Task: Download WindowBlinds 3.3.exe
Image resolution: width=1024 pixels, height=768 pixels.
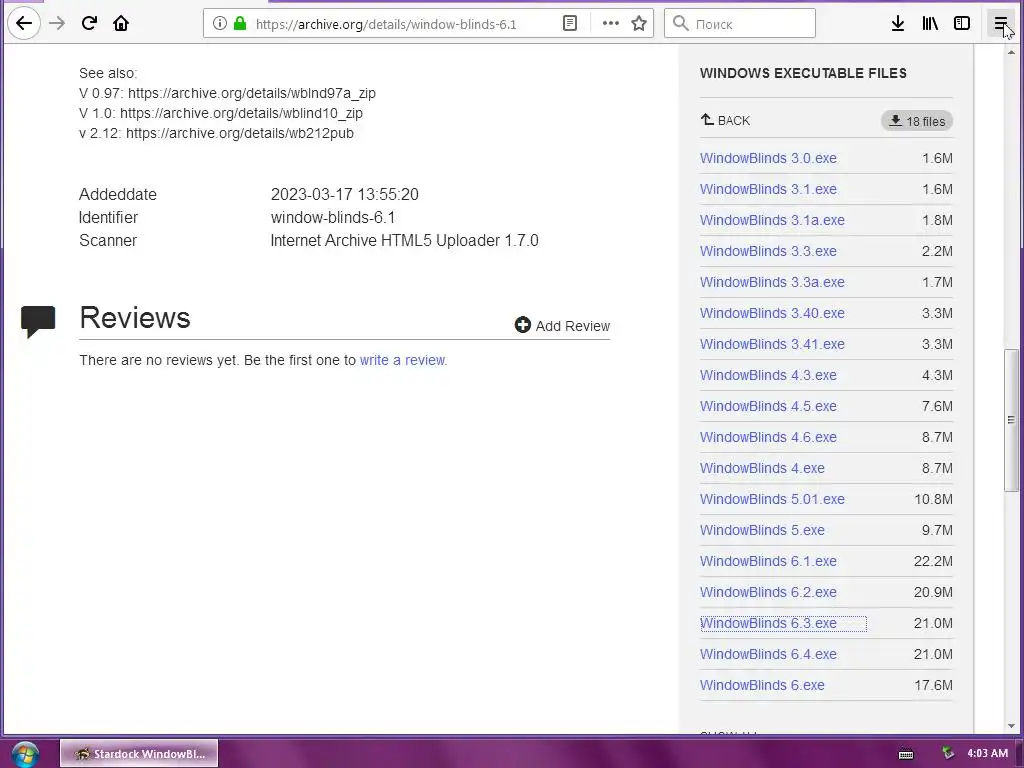Action: (x=768, y=251)
